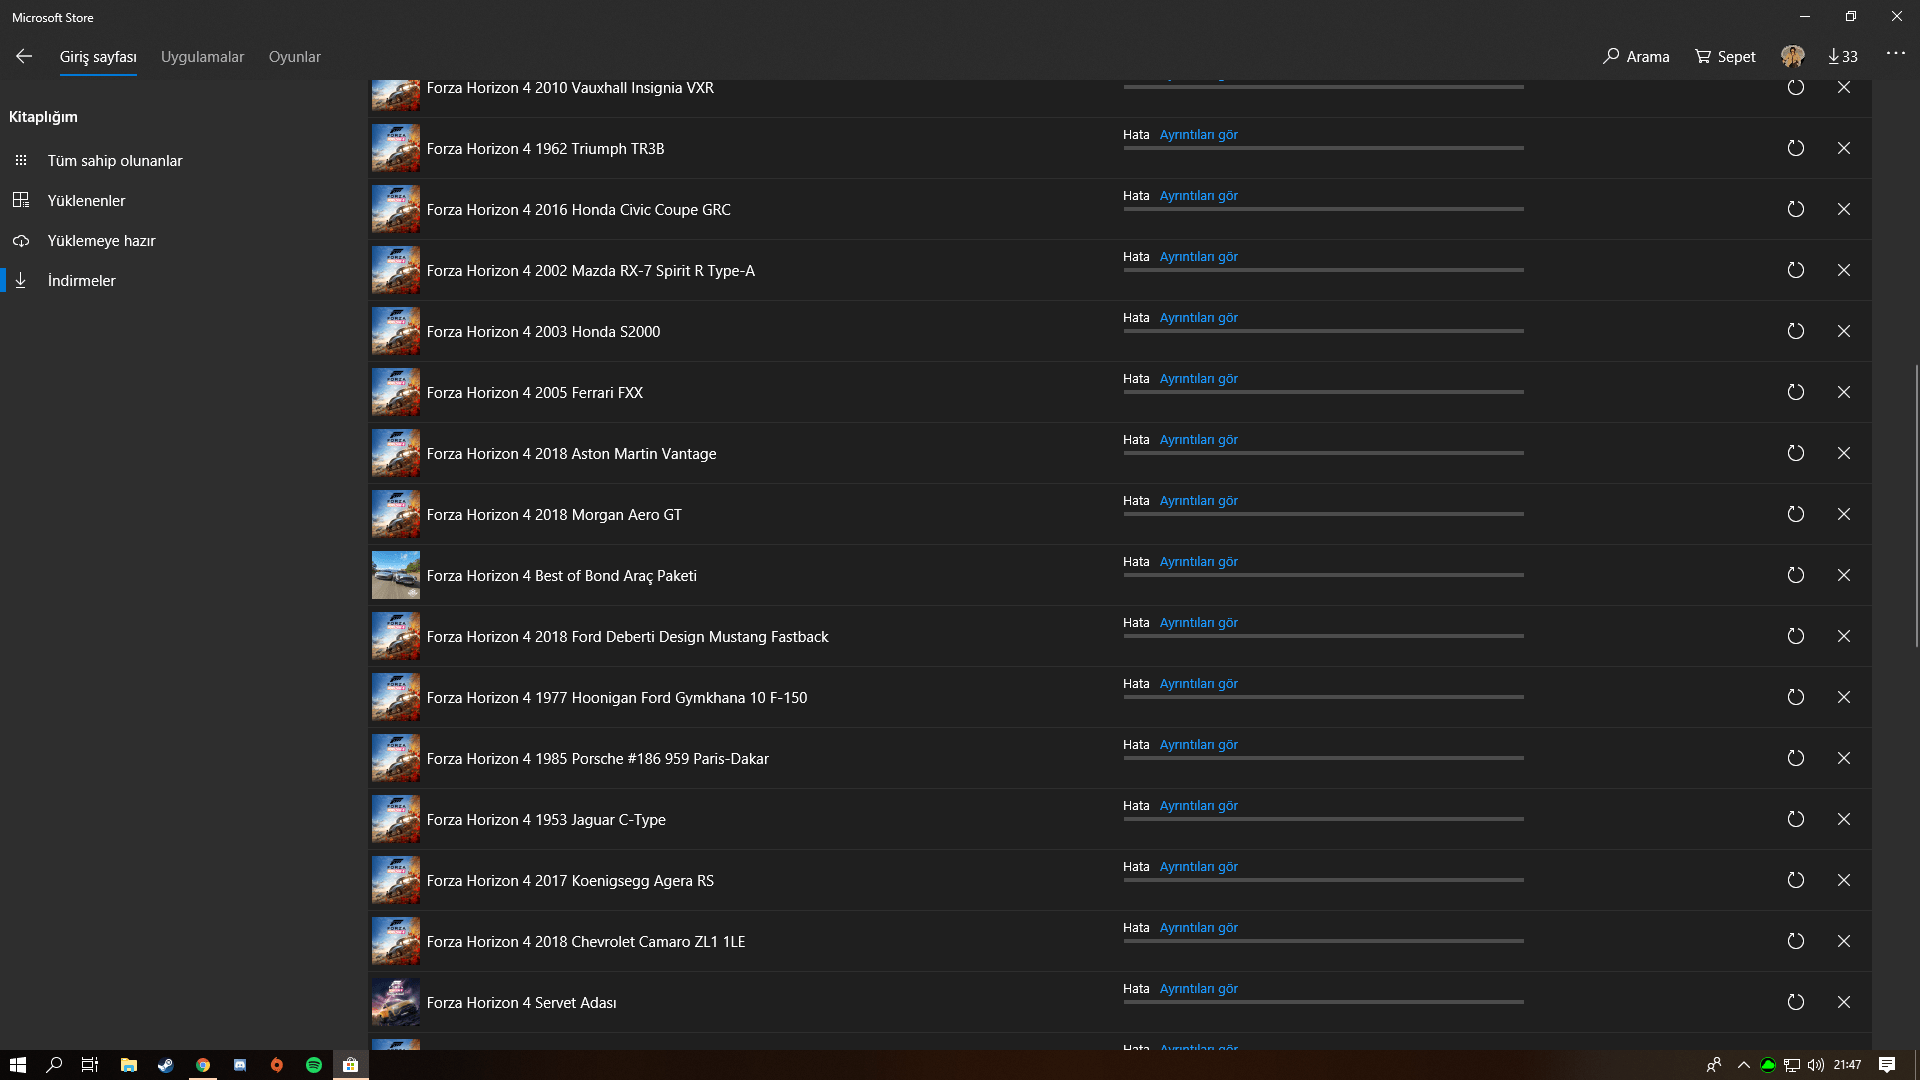This screenshot has width=1920, height=1080.
Task: Open the user profile avatar
Action: click(x=1792, y=57)
